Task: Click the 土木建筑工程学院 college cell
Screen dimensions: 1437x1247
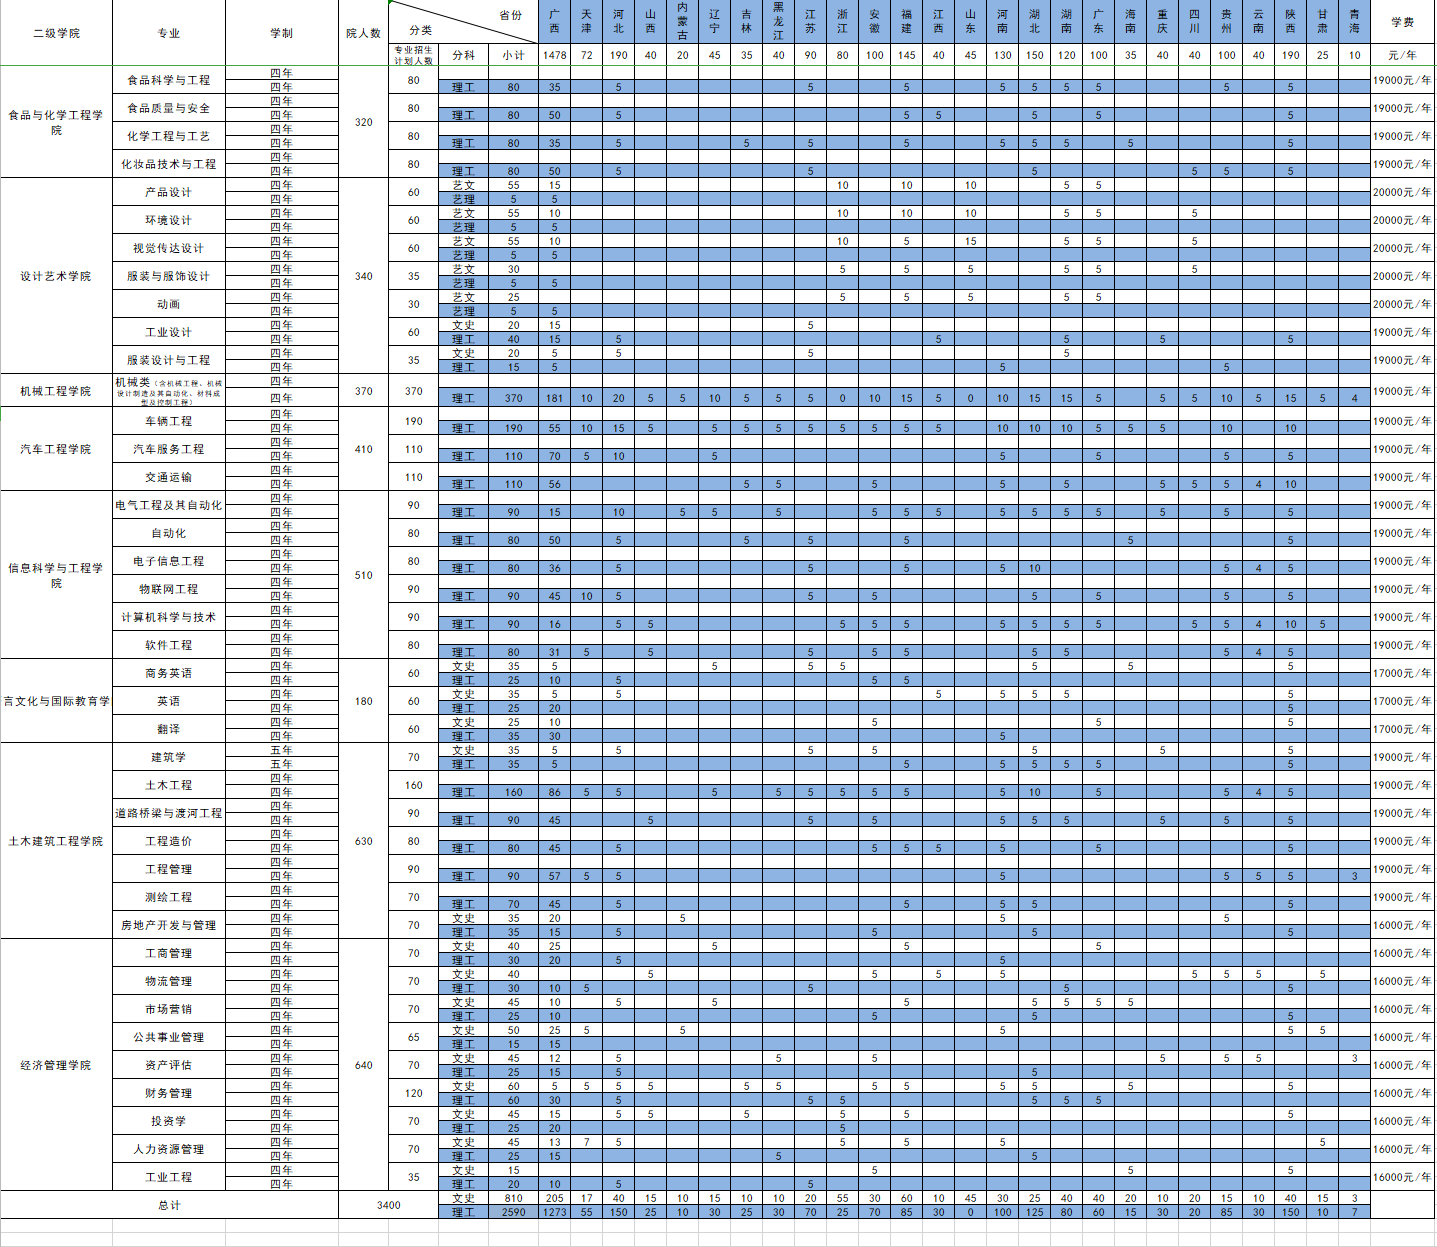Action: click(x=56, y=841)
